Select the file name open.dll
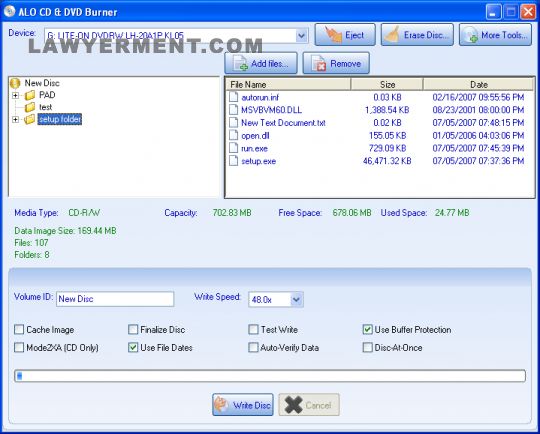The width and height of the screenshot is (540, 434). (x=255, y=135)
